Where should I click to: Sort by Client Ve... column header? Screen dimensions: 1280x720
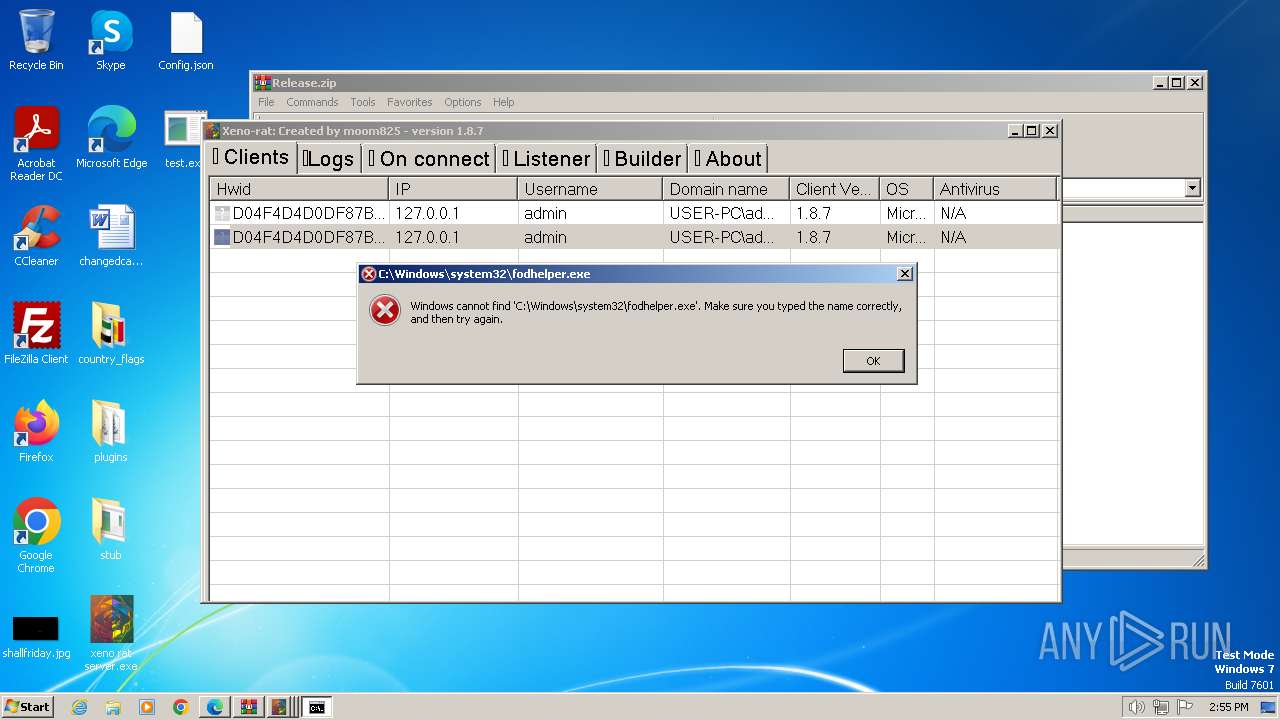tap(835, 189)
